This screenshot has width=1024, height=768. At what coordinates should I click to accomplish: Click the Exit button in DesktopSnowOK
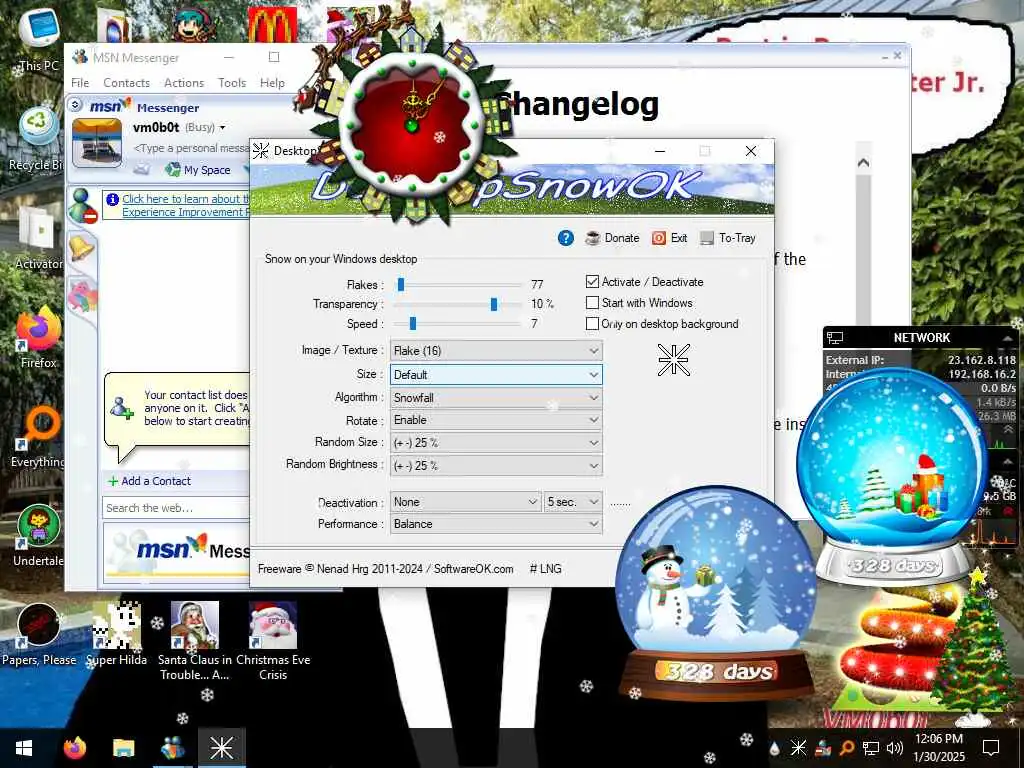(x=669, y=238)
